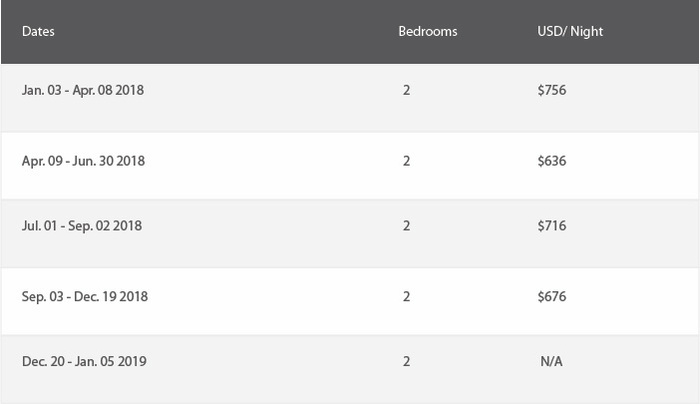The image size is (700, 404).
Task: Click bedroom count in the $636 row
Action: (x=406, y=161)
